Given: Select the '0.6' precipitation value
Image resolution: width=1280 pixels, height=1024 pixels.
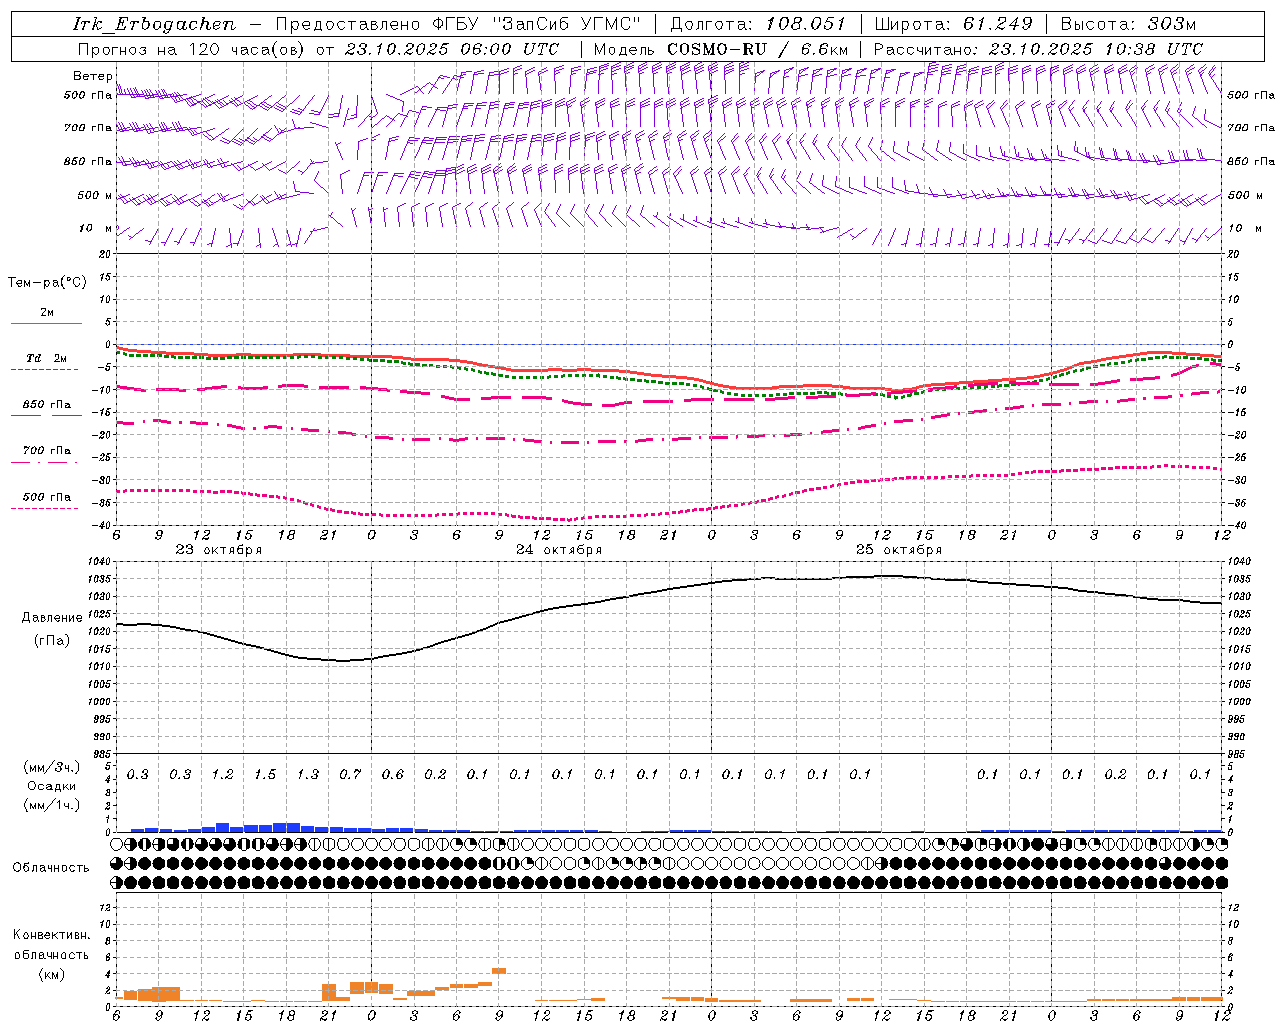Looking at the screenshot, I should pos(393,775).
